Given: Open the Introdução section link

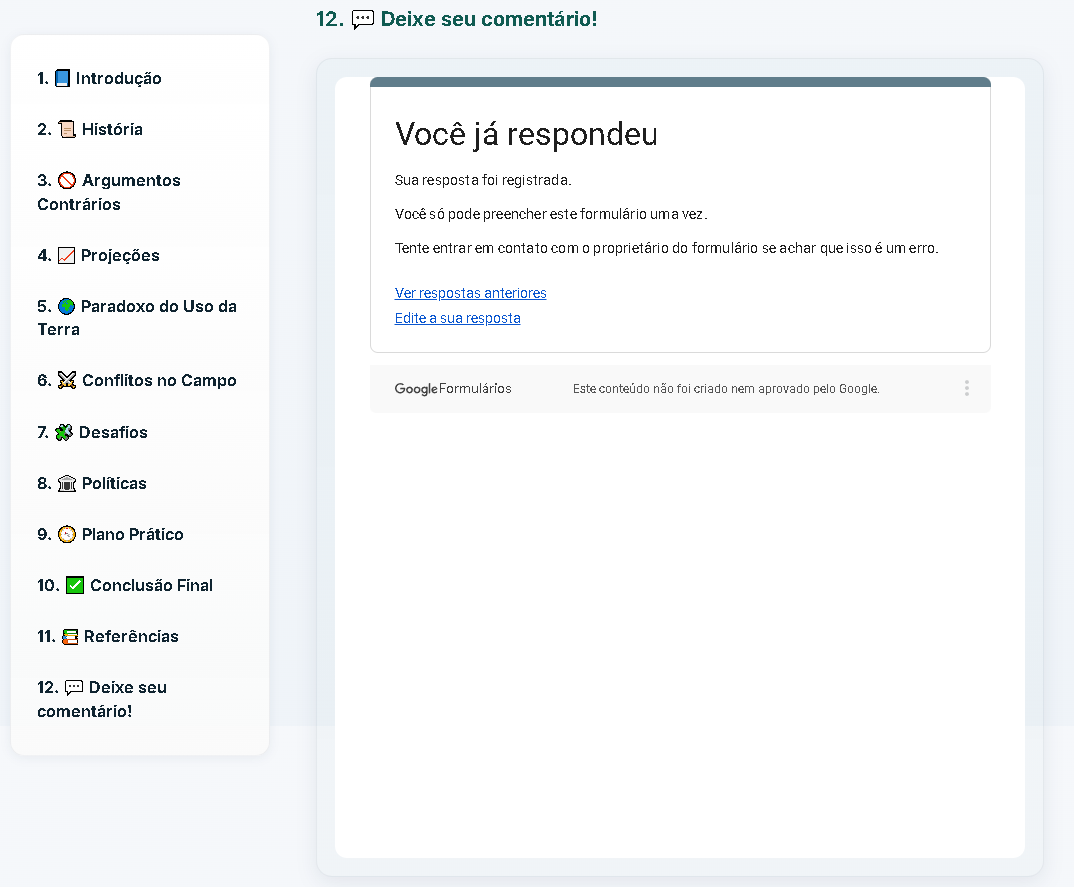Looking at the screenshot, I should pyautogui.click(x=99, y=78).
